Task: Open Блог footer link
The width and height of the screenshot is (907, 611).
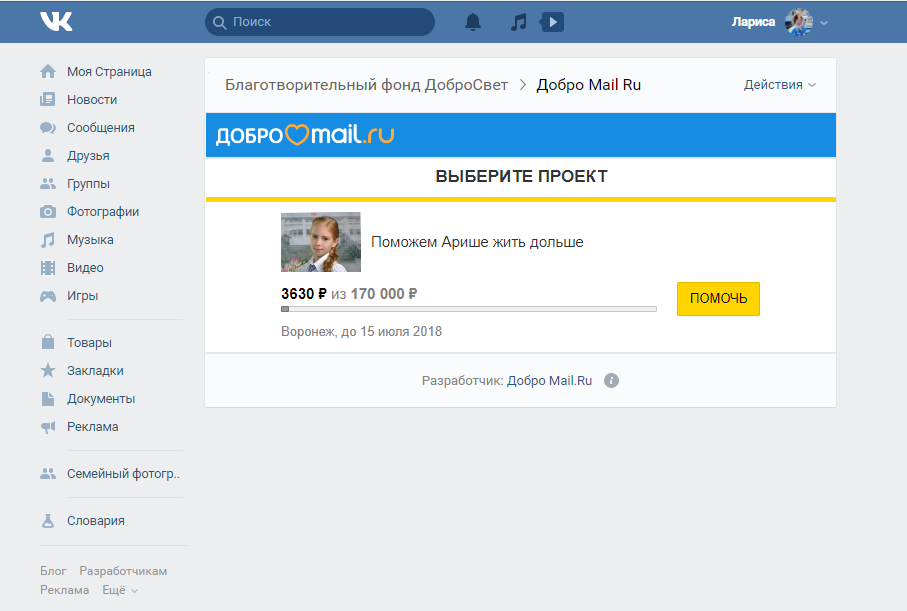Action: 53,571
